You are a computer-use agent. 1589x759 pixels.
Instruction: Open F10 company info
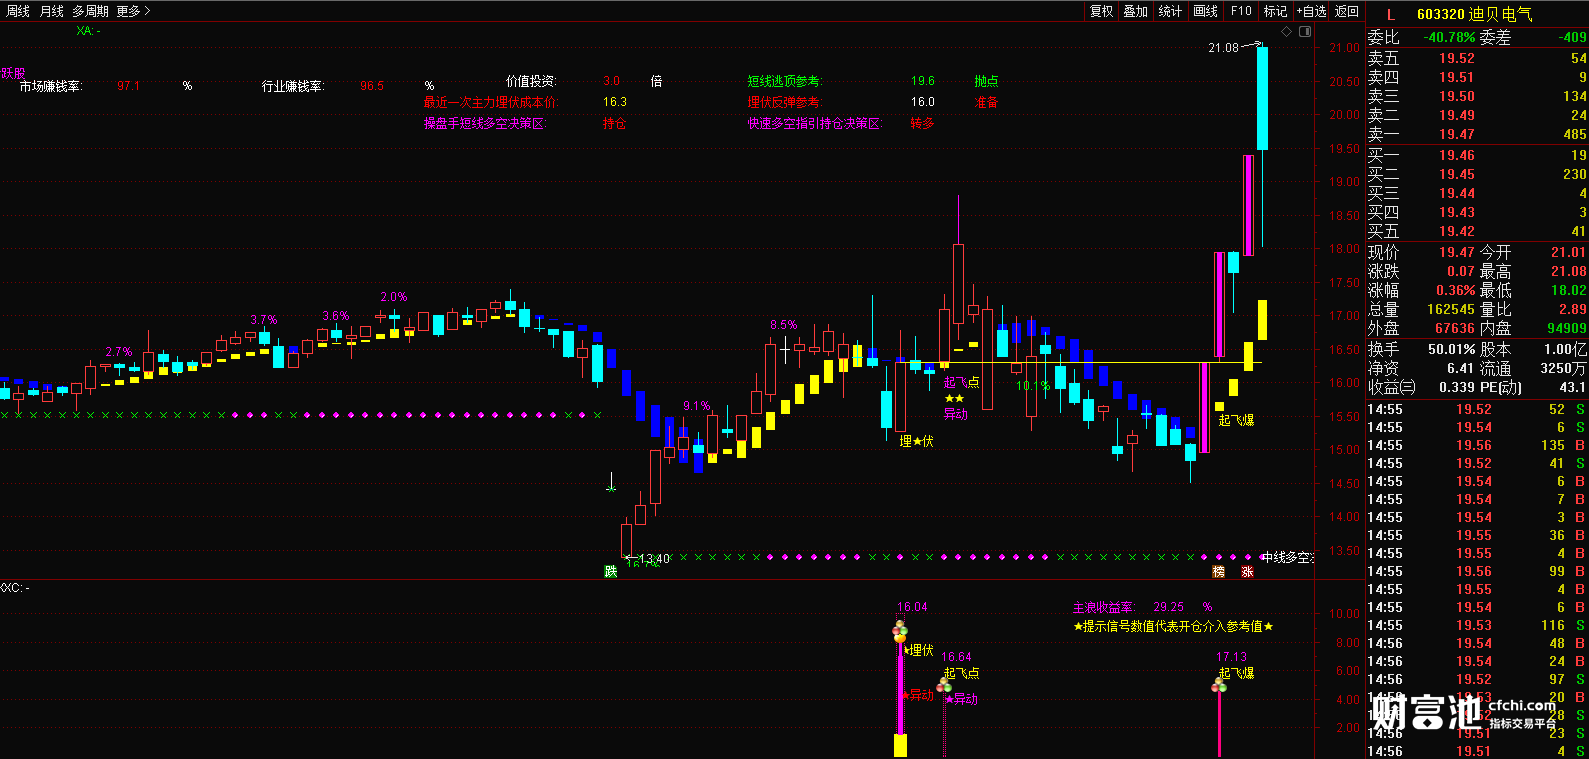point(1241,11)
